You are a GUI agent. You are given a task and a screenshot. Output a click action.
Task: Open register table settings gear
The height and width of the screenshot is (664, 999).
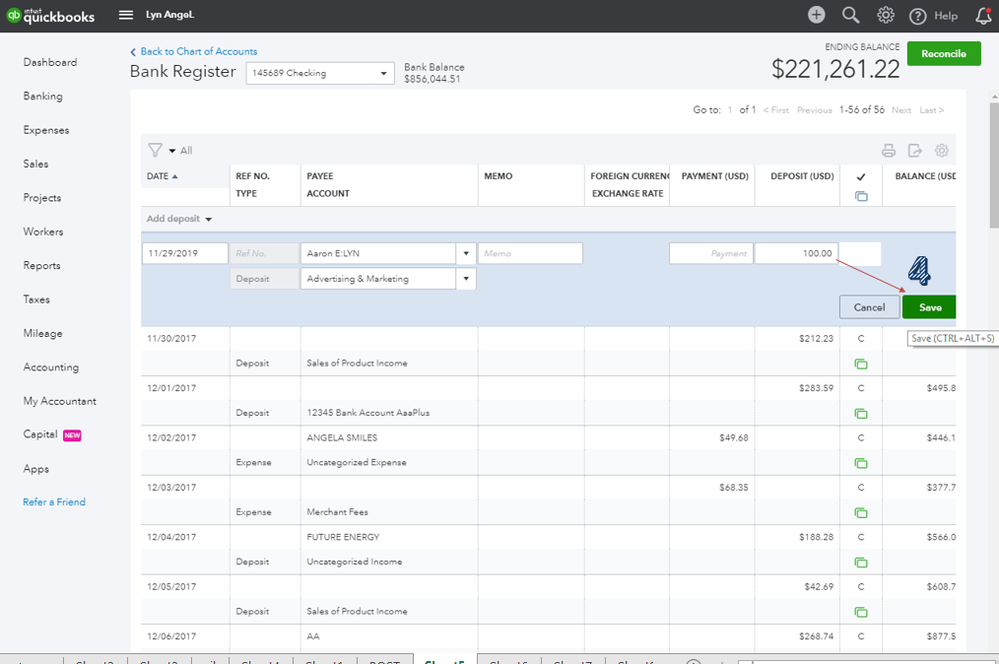click(x=942, y=150)
